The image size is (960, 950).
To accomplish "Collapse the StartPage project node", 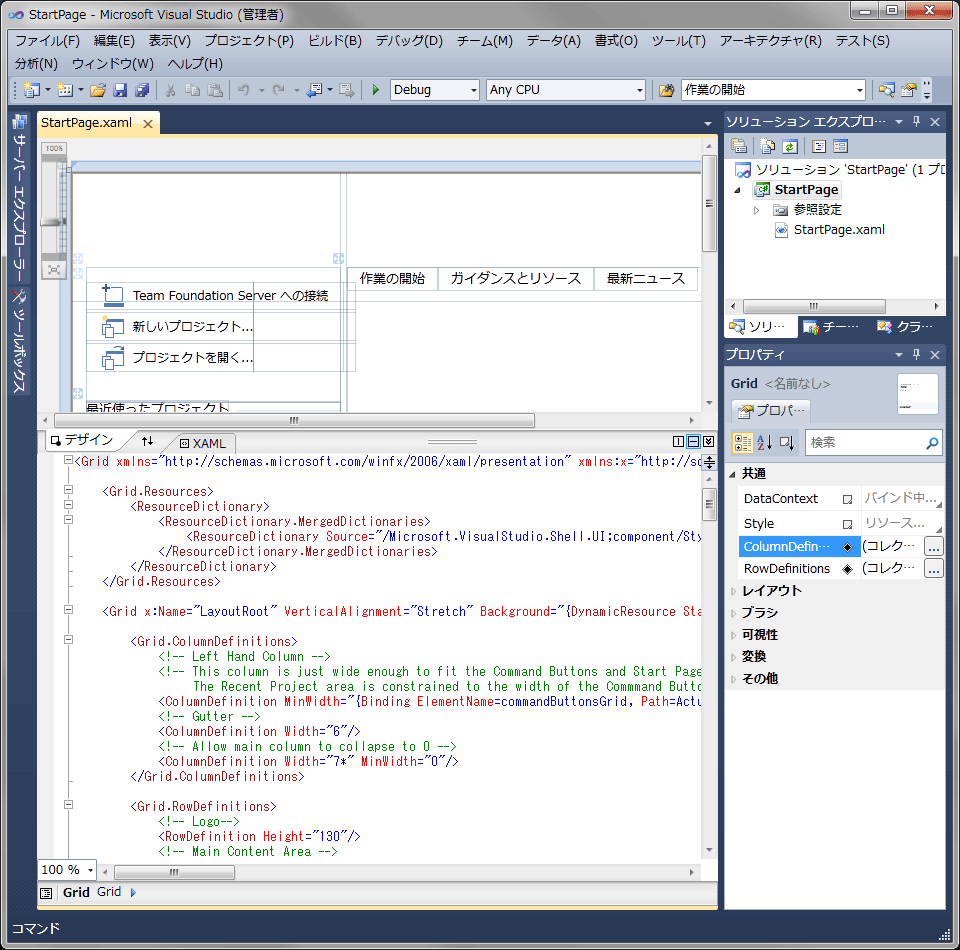I will coord(738,190).
